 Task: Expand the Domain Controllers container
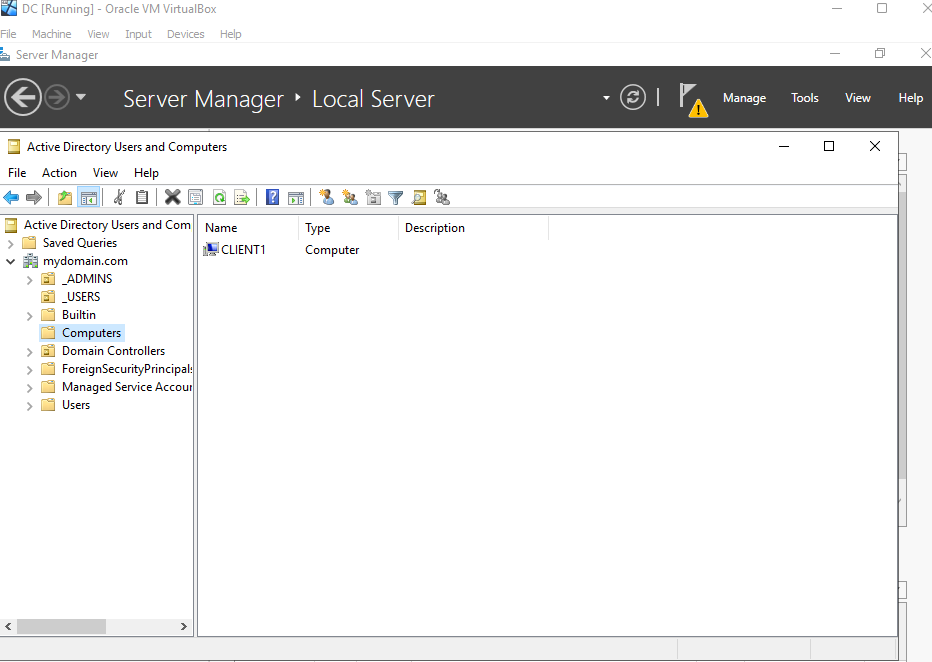[x=30, y=350]
